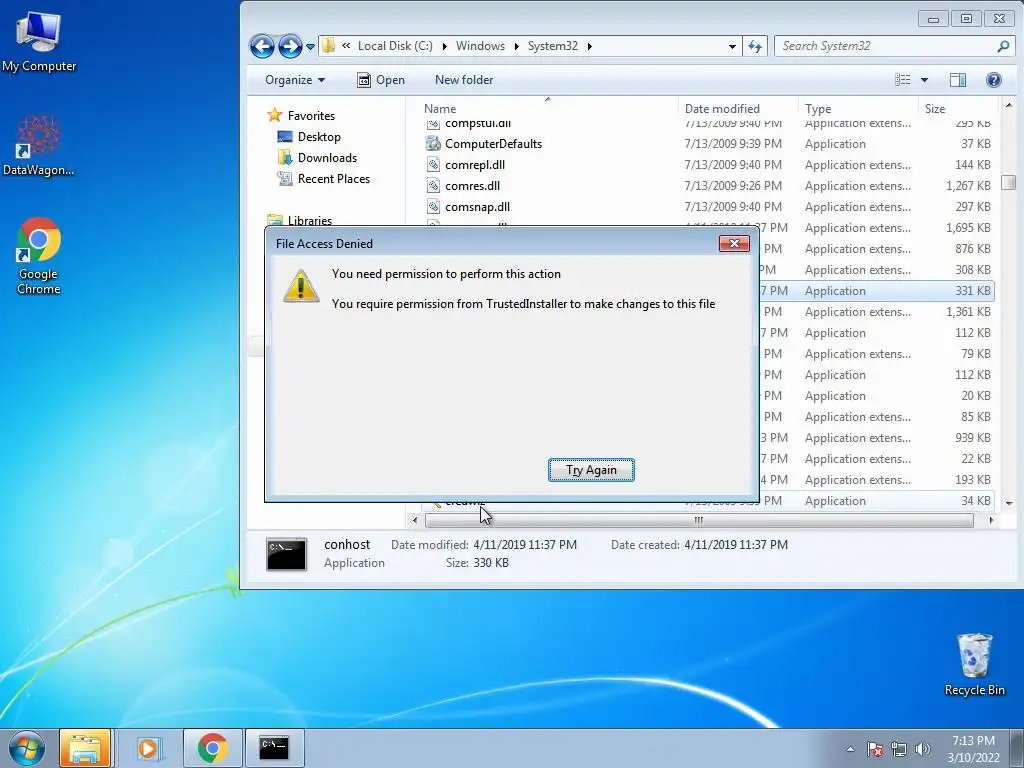Viewport: 1024px width, 768px height.
Task: Select Favorites in navigation pane
Action: pos(301,116)
